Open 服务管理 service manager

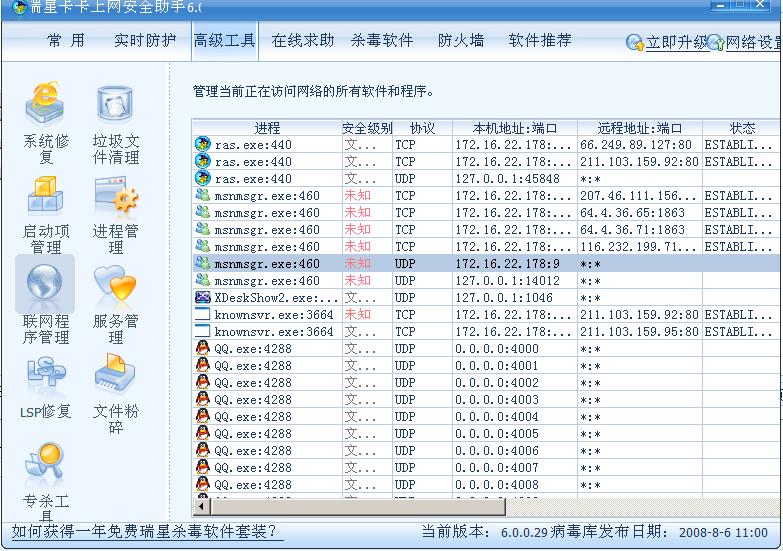coord(115,304)
